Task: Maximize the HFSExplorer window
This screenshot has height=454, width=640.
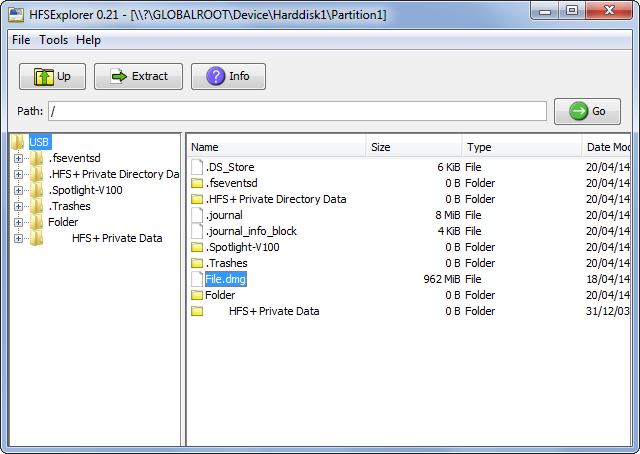Action: [572, 11]
